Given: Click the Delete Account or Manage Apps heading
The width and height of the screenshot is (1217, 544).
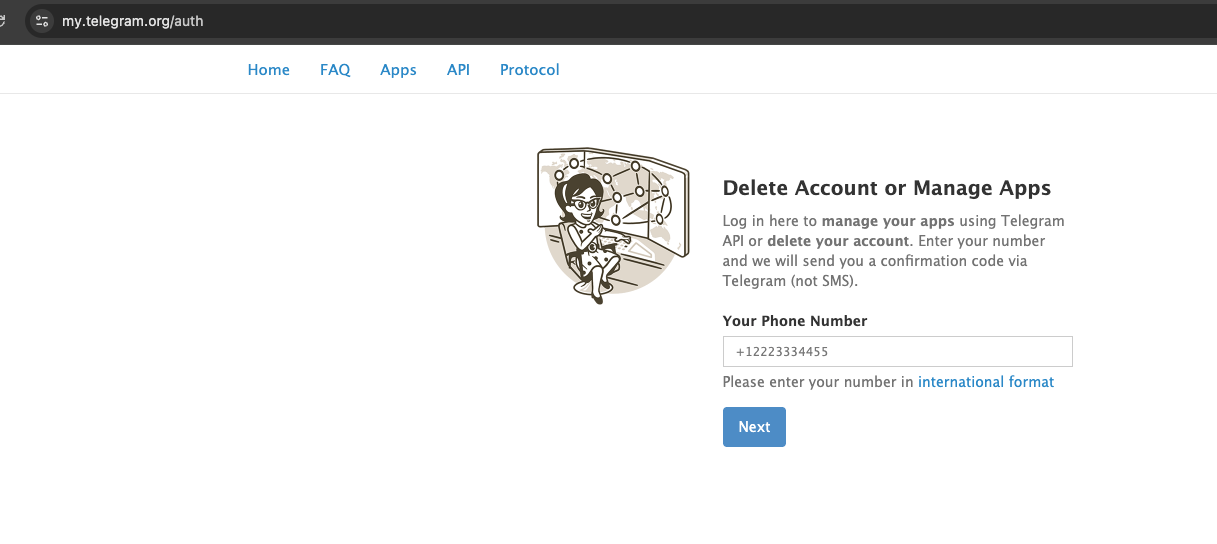Looking at the screenshot, I should 886,188.
